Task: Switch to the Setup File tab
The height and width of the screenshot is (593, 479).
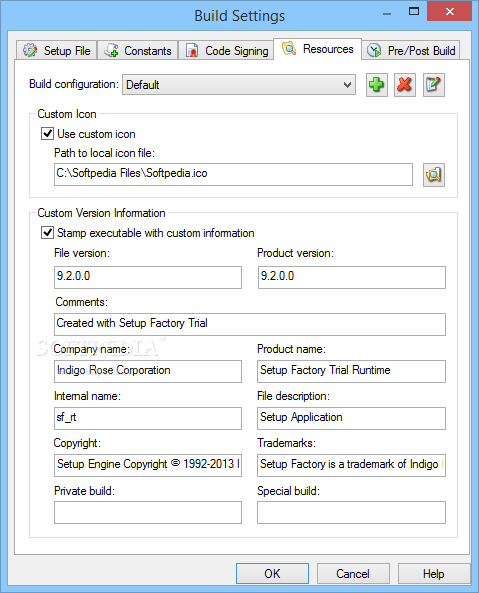Action: pyautogui.click(x=56, y=51)
